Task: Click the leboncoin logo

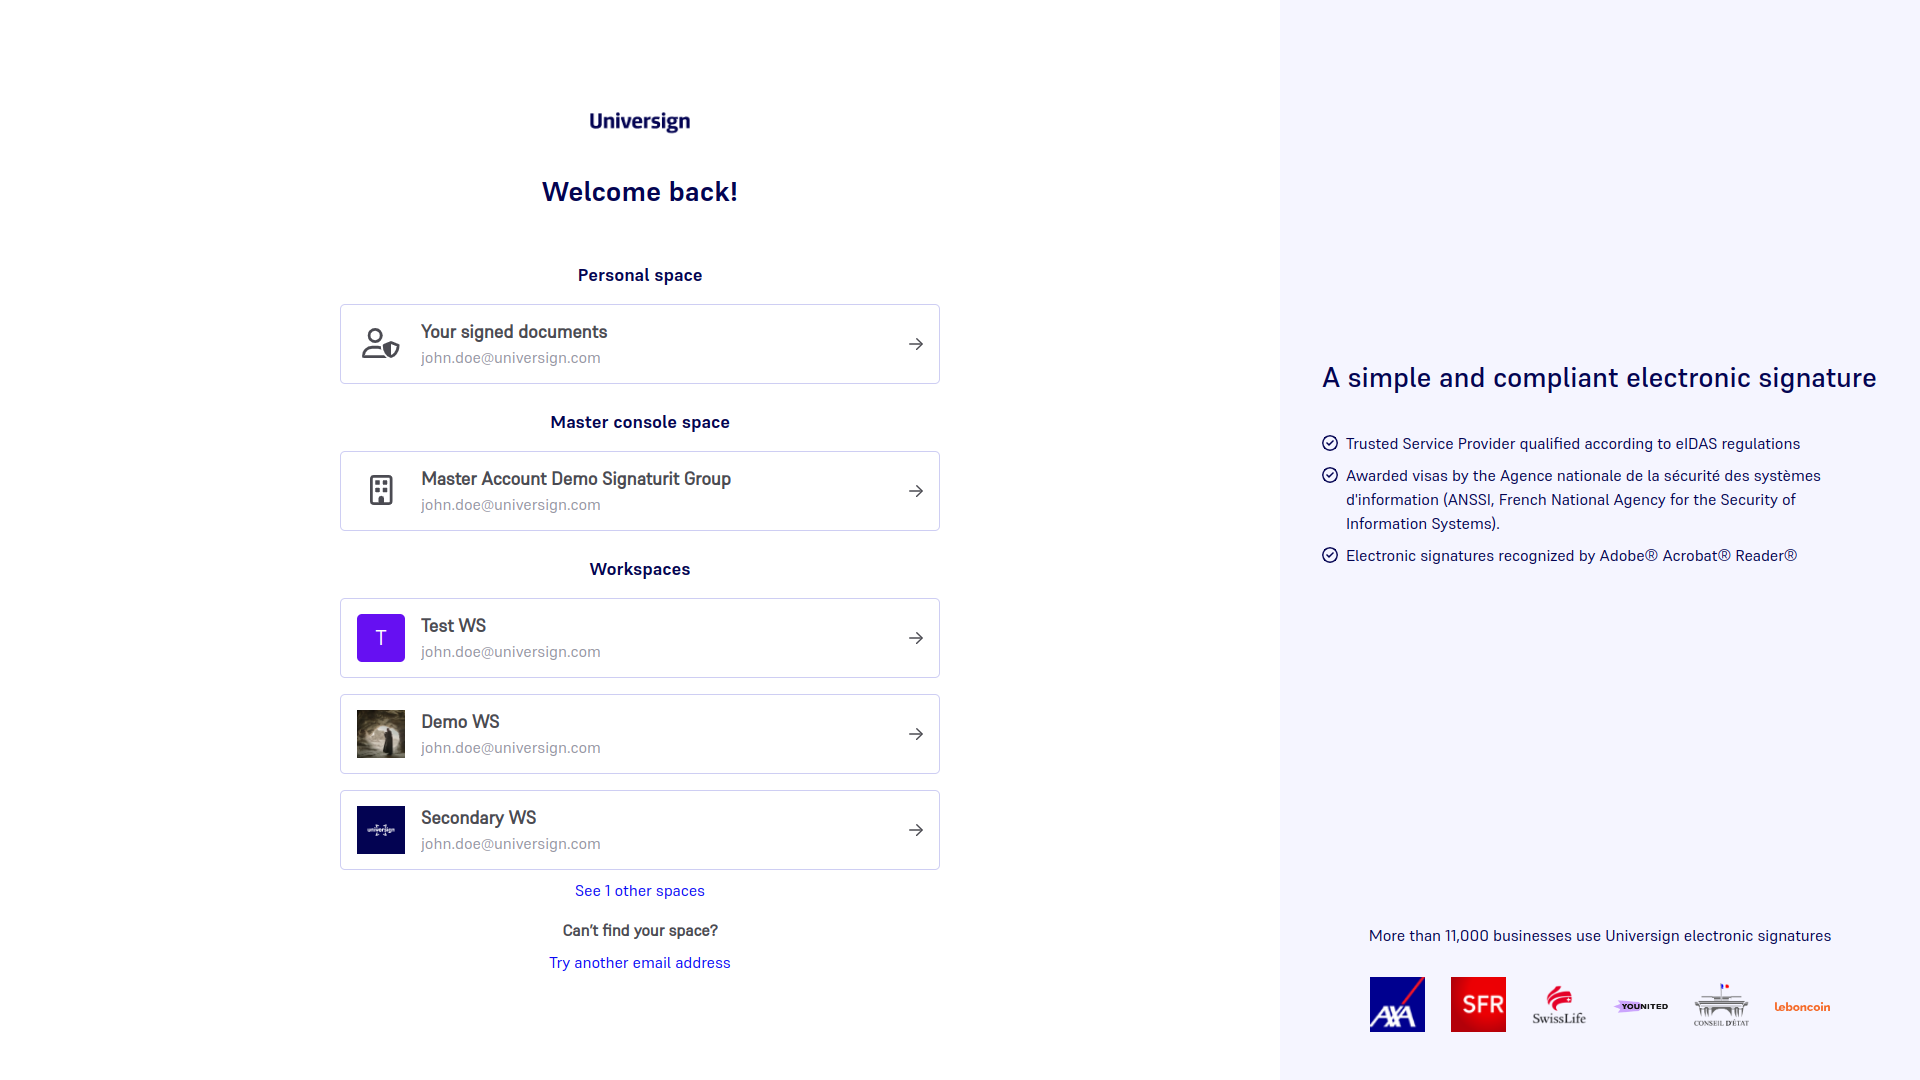Action: point(1801,1006)
